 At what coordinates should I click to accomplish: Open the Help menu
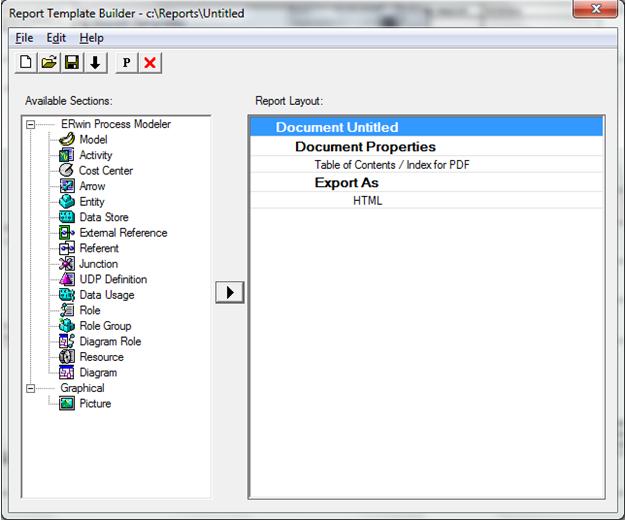click(x=91, y=38)
